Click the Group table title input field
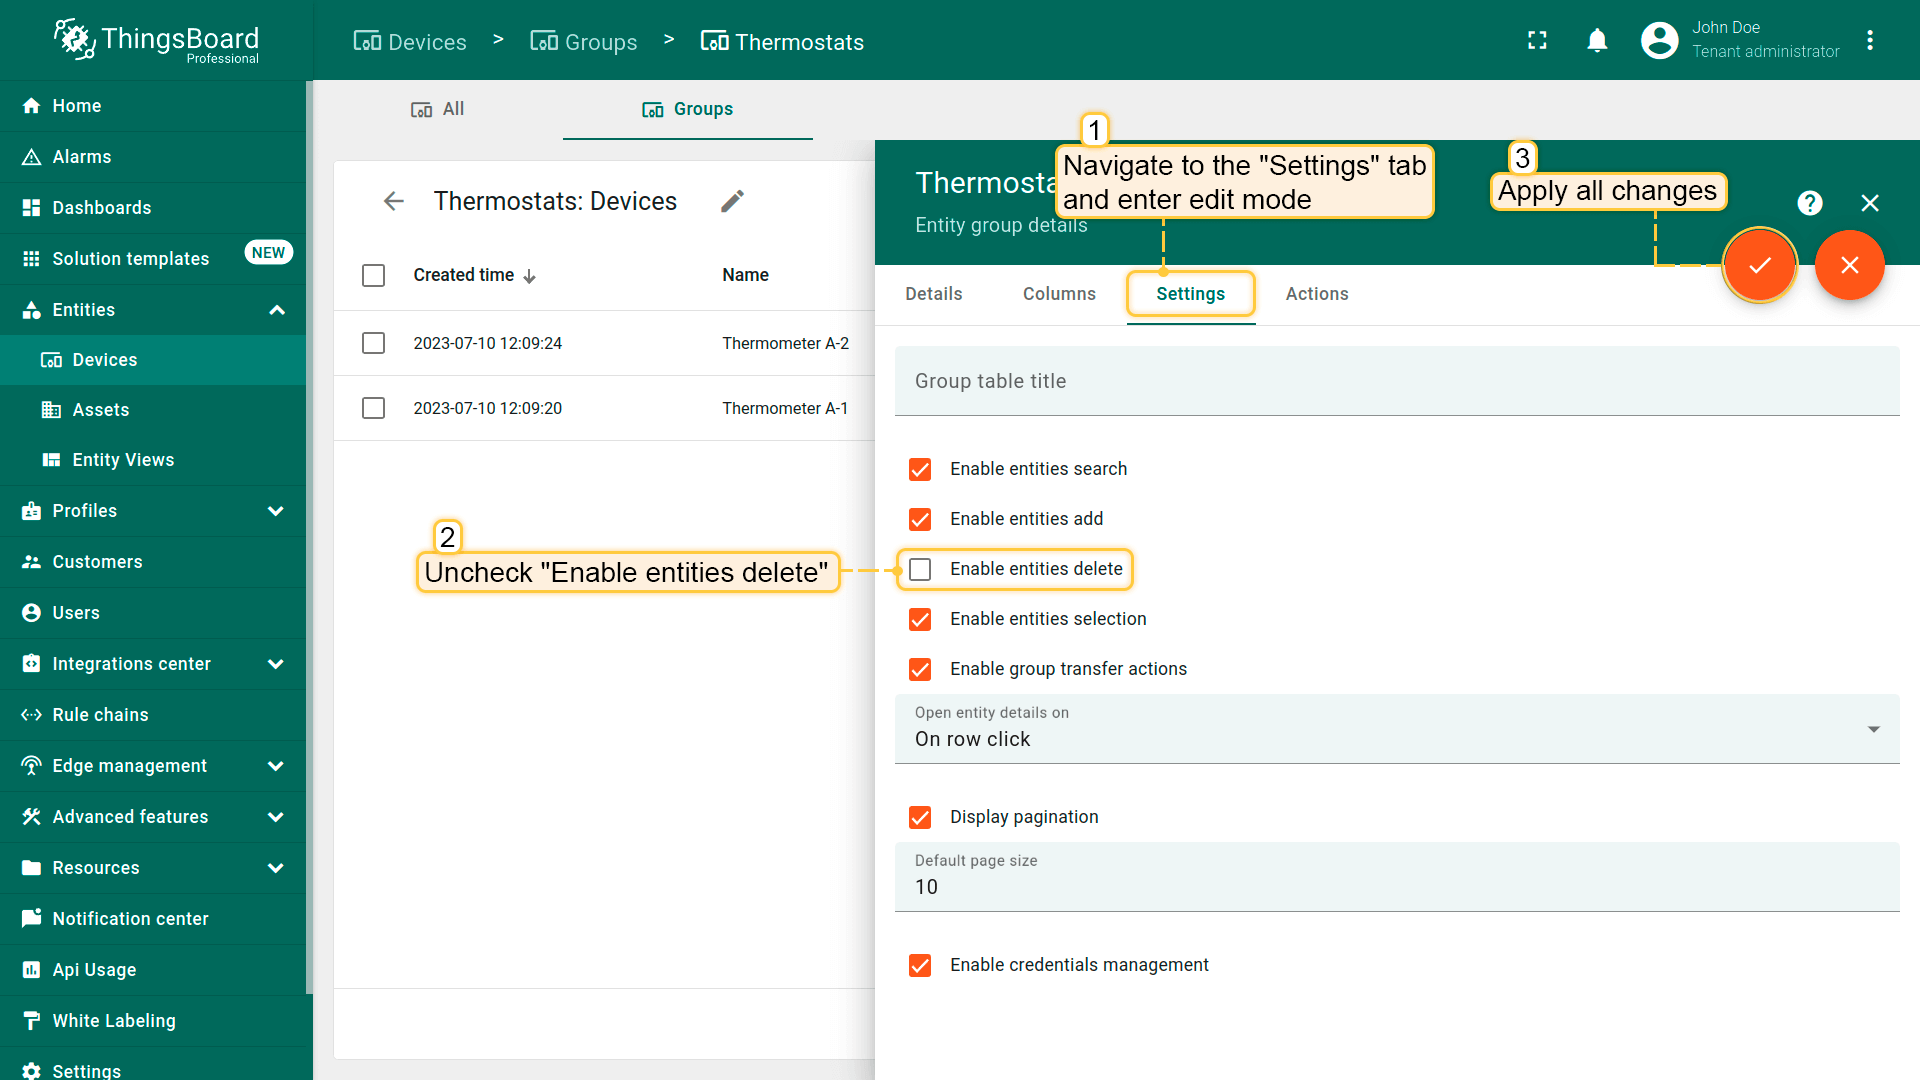Viewport: 1920px width, 1080px height. (x=1396, y=381)
